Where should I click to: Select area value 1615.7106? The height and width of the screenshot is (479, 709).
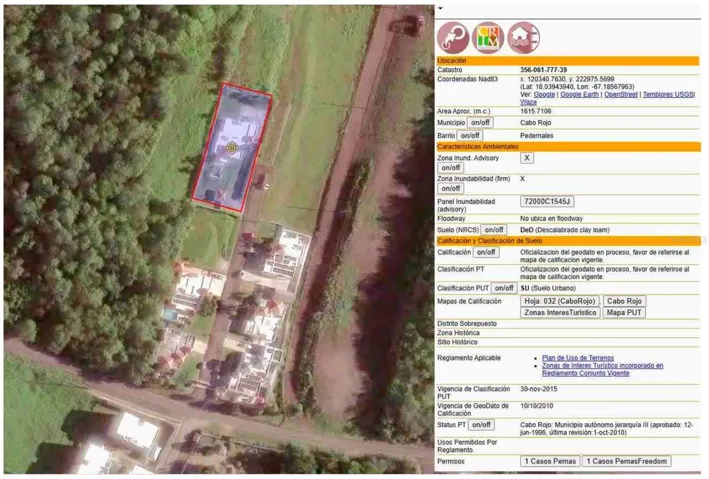(x=535, y=111)
